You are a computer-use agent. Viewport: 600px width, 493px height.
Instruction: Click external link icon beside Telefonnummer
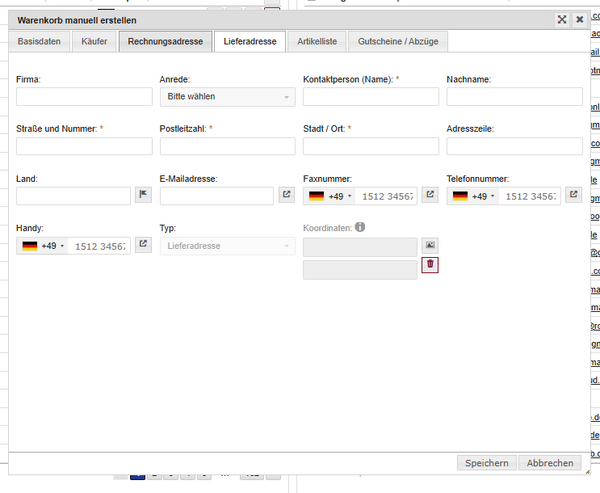[574, 194]
